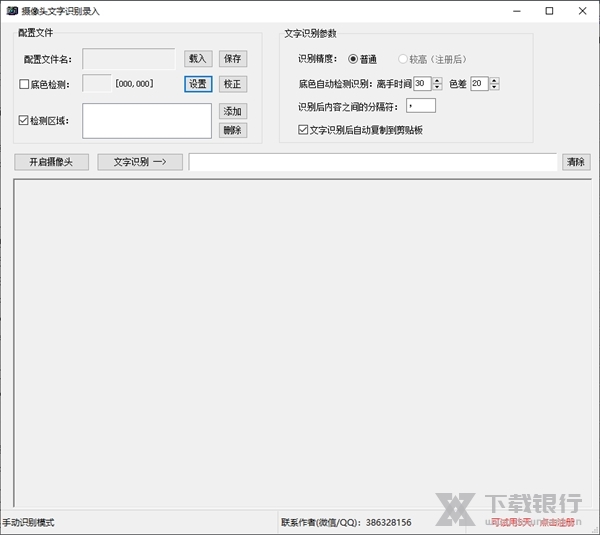600x535 pixels.
Task: Increase 离手时间 value with up arrow
Action: coord(437,80)
